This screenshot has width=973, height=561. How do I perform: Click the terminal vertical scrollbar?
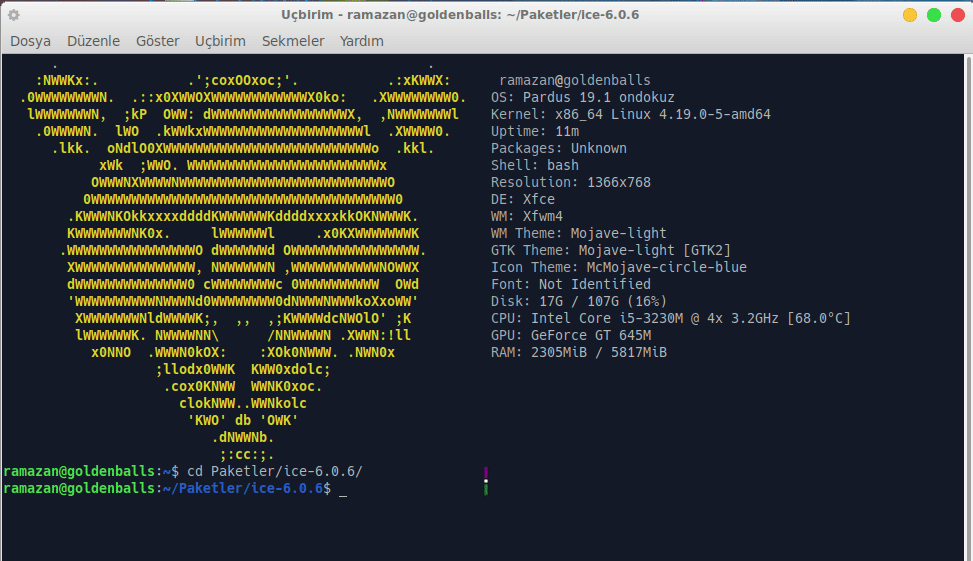[968, 307]
